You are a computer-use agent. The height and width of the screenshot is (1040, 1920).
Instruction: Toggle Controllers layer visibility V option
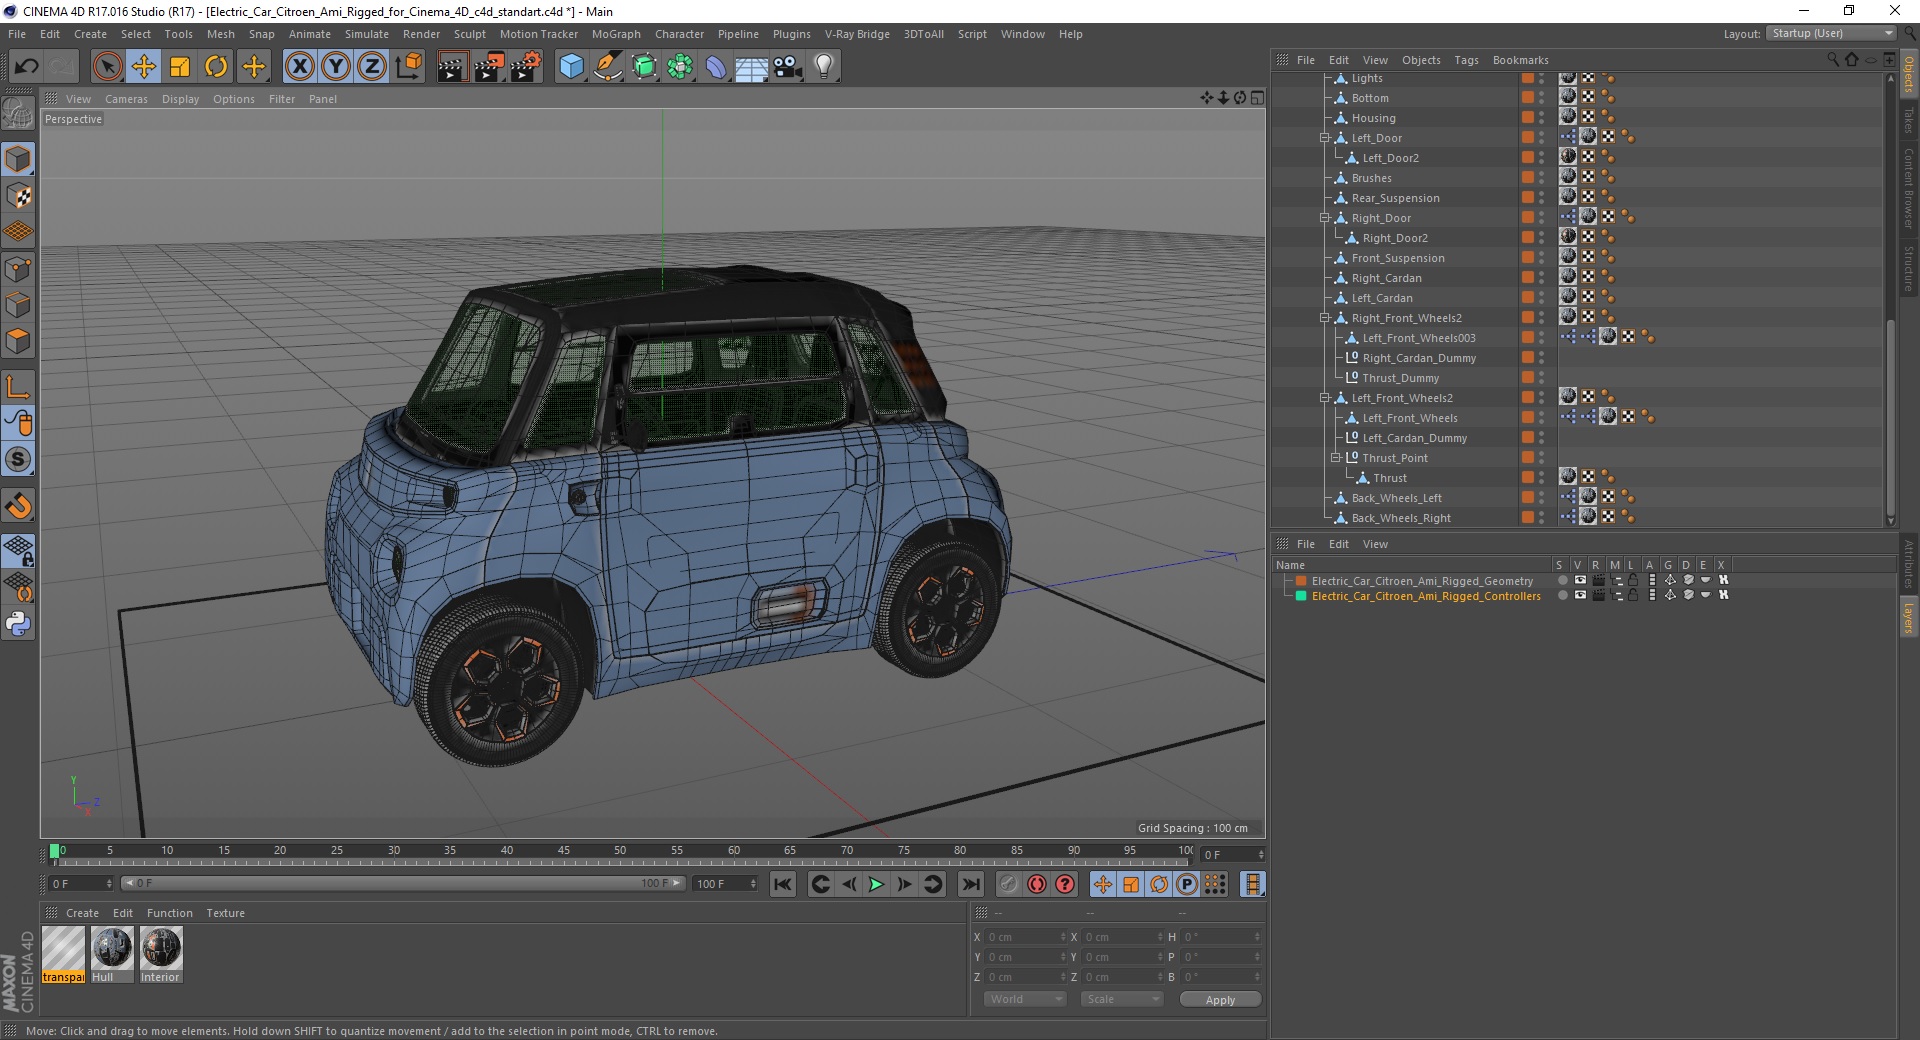tap(1580, 596)
